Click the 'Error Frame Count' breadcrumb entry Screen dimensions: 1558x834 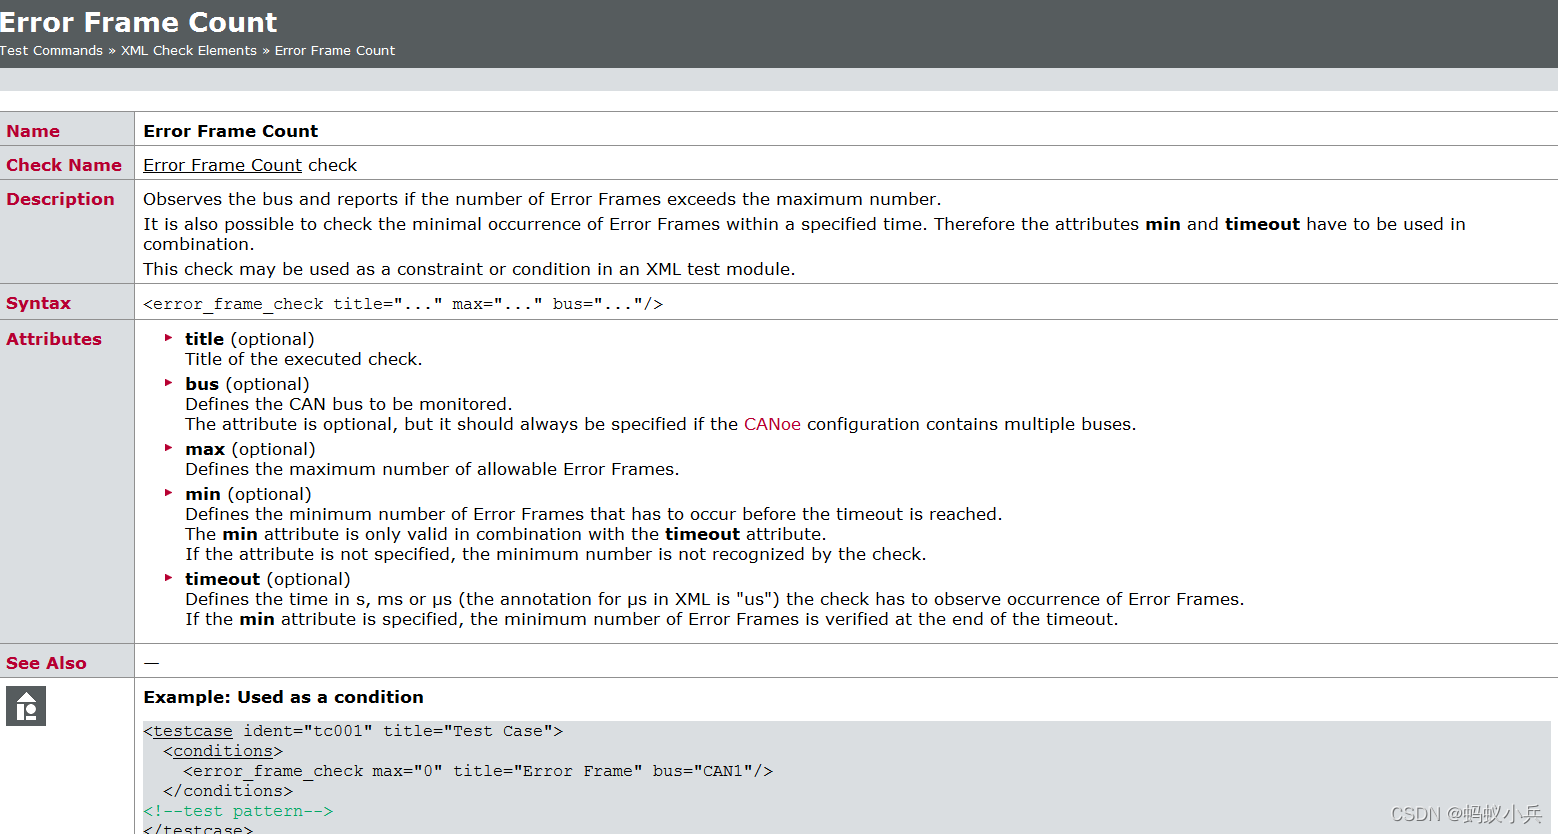point(335,50)
